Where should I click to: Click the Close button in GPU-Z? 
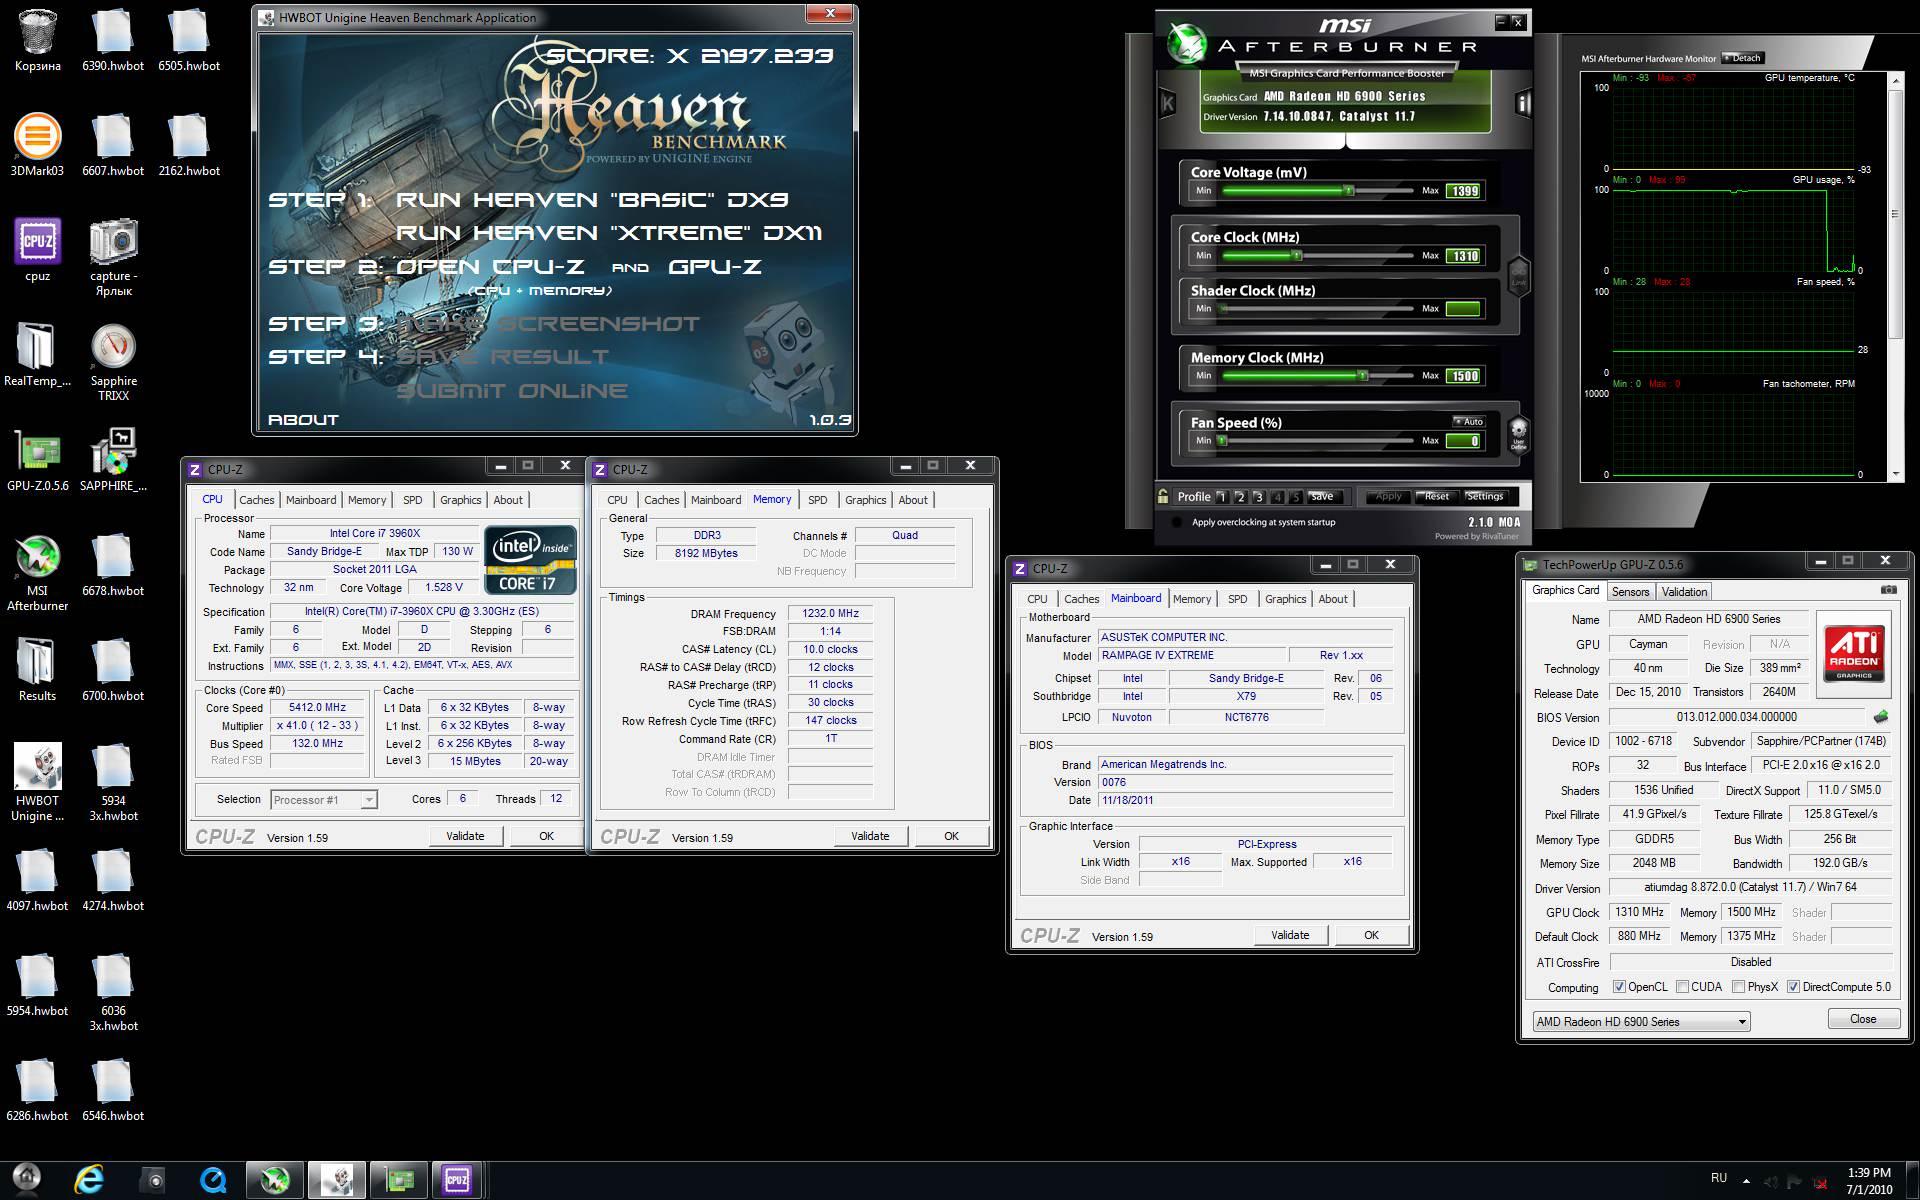[1863, 1019]
